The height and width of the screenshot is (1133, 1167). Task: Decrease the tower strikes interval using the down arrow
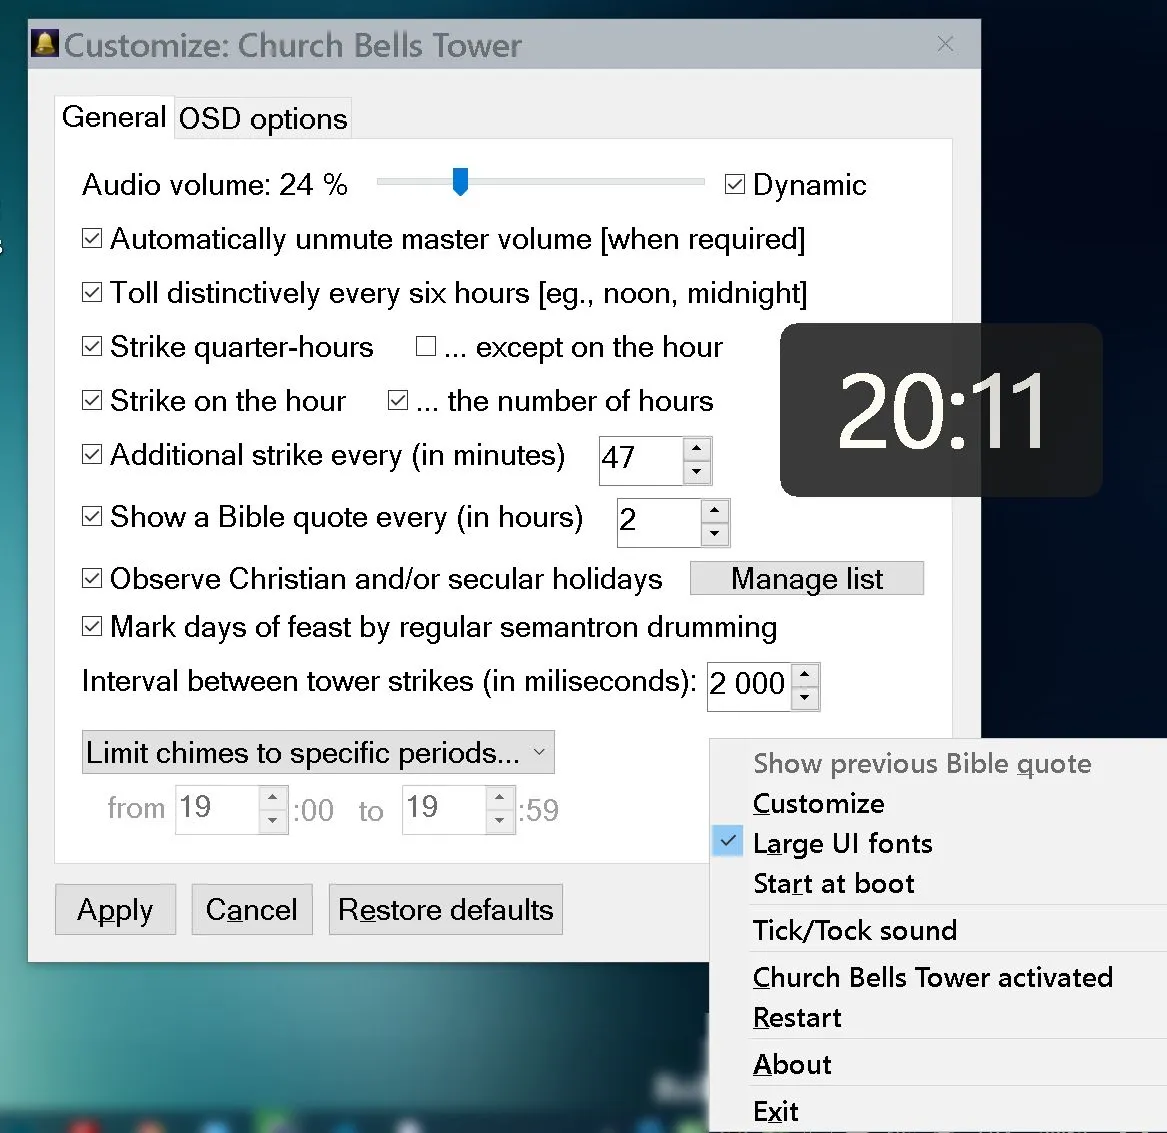coord(804,697)
